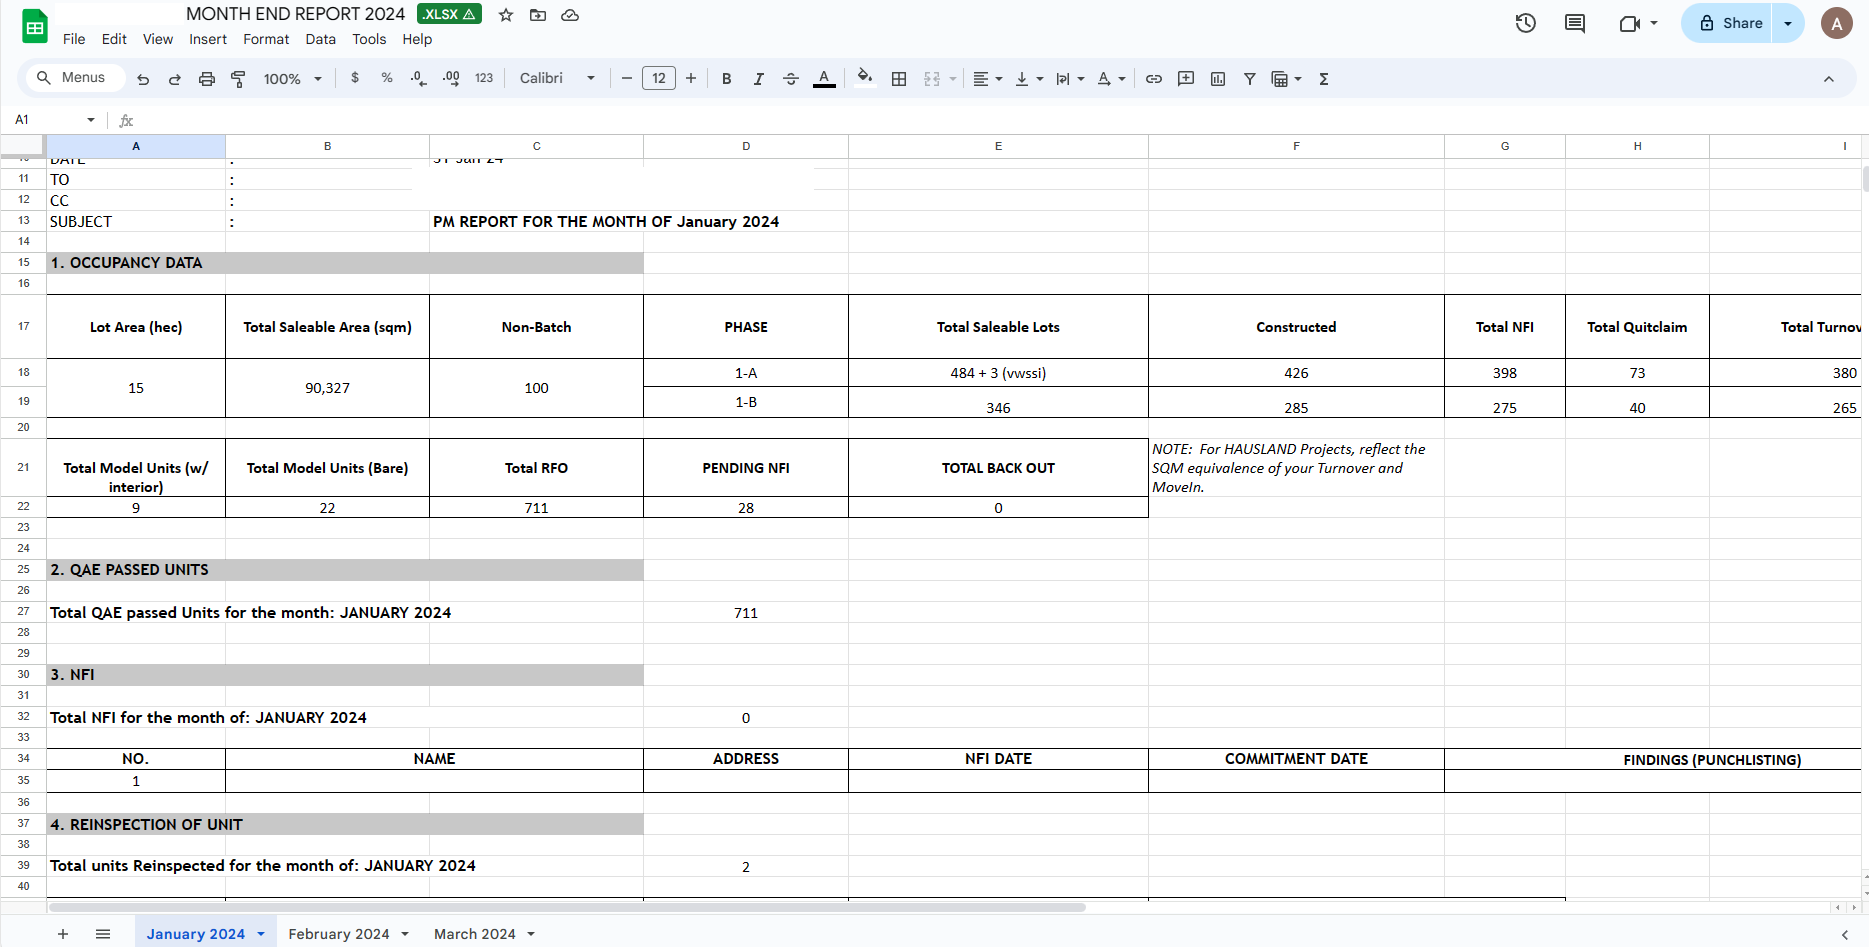Apply currency format with the dollar icon

tap(355, 78)
